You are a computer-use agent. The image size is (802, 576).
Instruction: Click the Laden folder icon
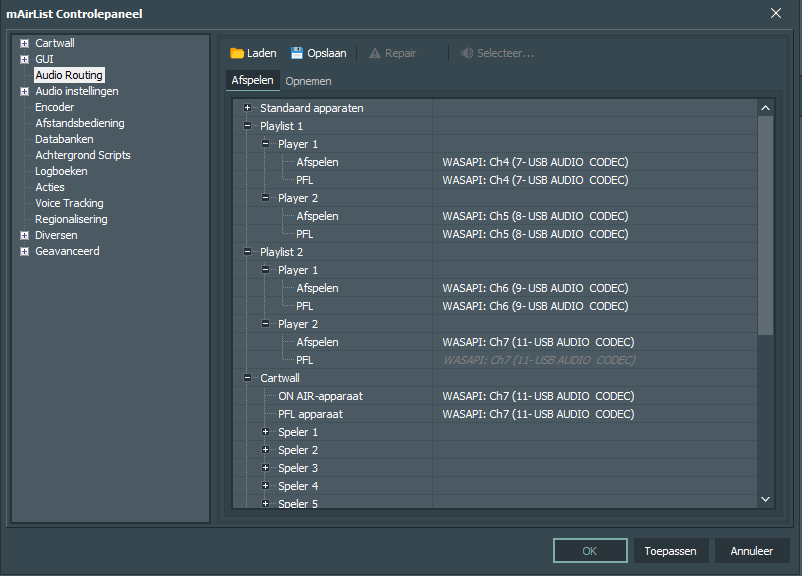click(236, 53)
